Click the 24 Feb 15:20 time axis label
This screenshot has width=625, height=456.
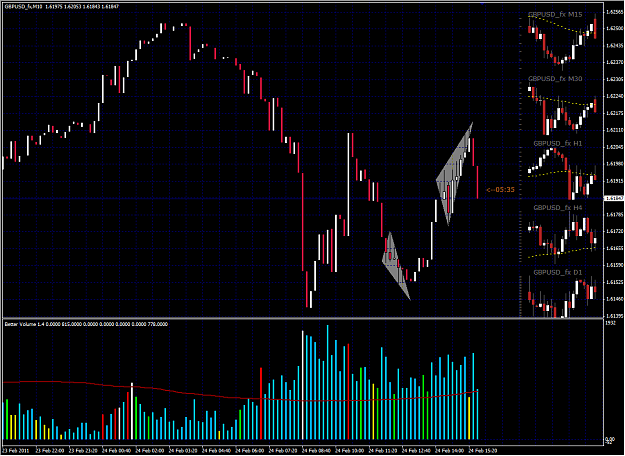483,451
